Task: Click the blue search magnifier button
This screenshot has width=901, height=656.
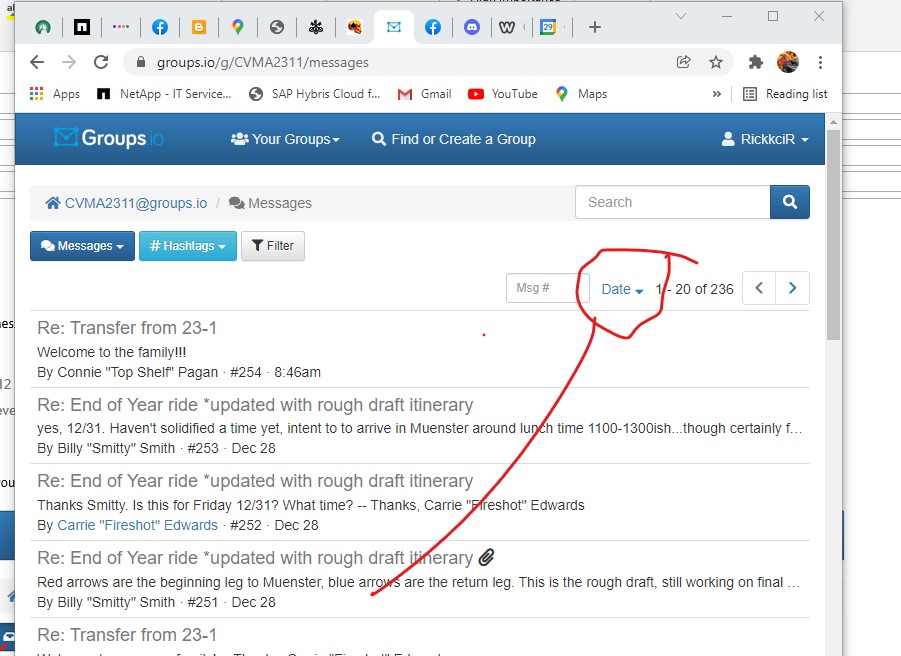Action: click(790, 202)
